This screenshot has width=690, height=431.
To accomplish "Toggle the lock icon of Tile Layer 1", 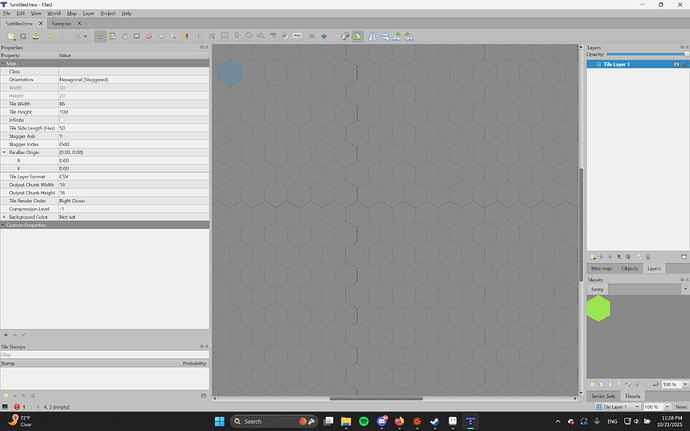I will pyautogui.click(x=686, y=64).
